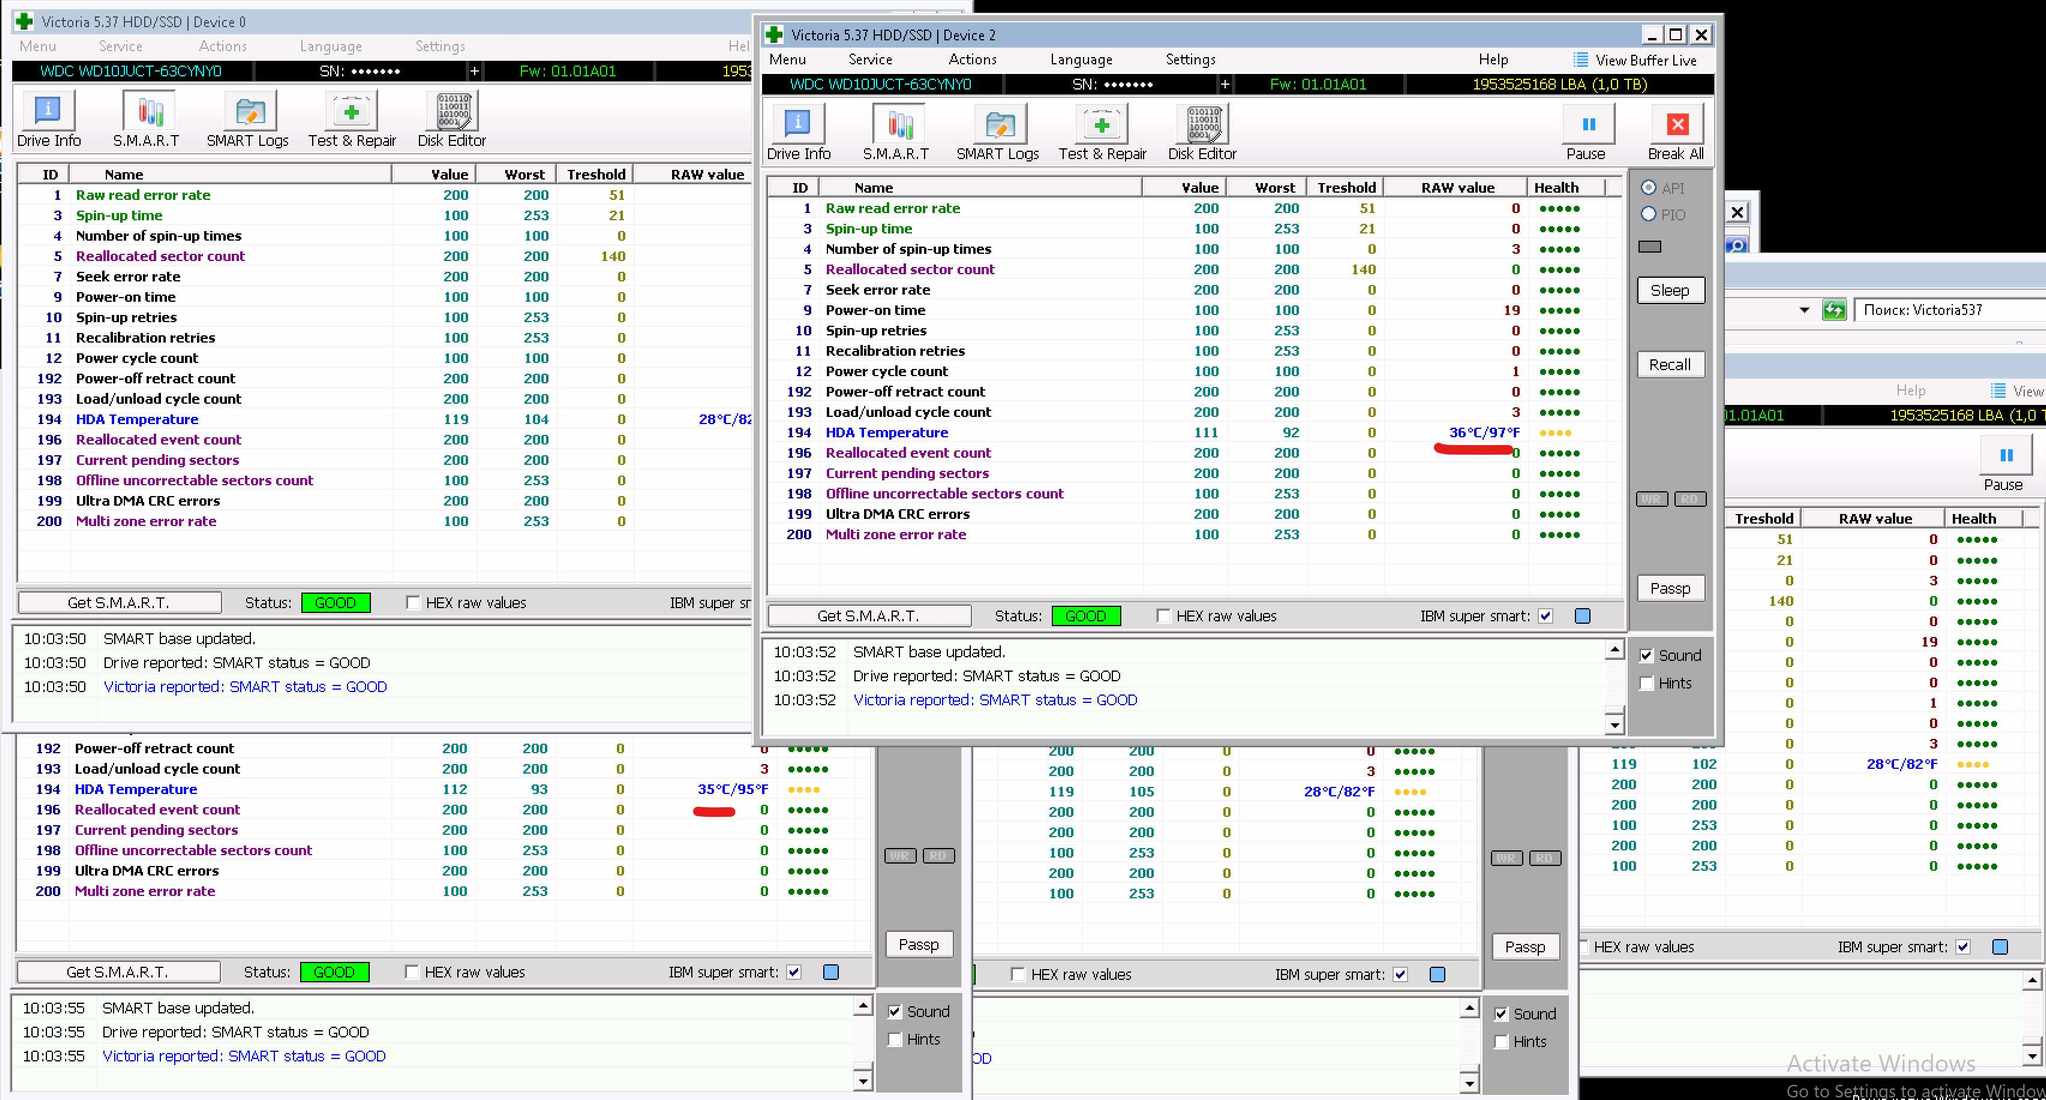Open Language menu in Device 2 window
Image resolution: width=2046 pixels, height=1100 pixels.
(x=1081, y=60)
